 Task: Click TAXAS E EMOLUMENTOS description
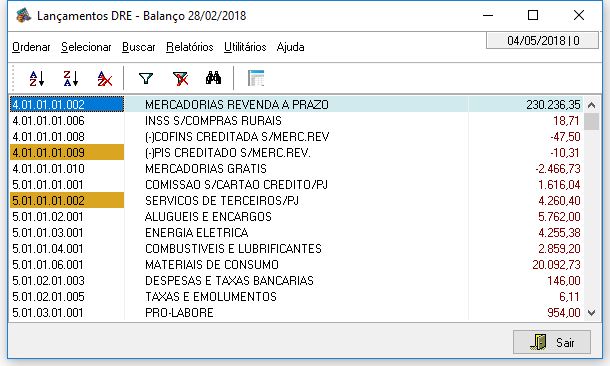pos(211,296)
